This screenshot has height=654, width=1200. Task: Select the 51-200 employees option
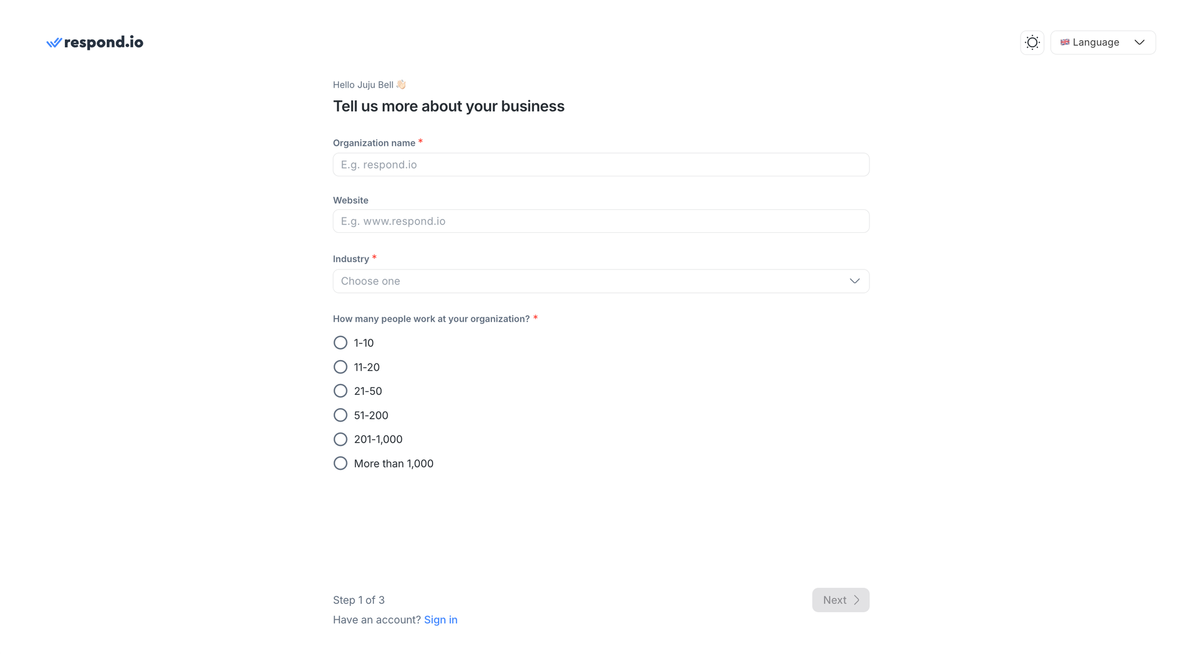pyautogui.click(x=340, y=414)
